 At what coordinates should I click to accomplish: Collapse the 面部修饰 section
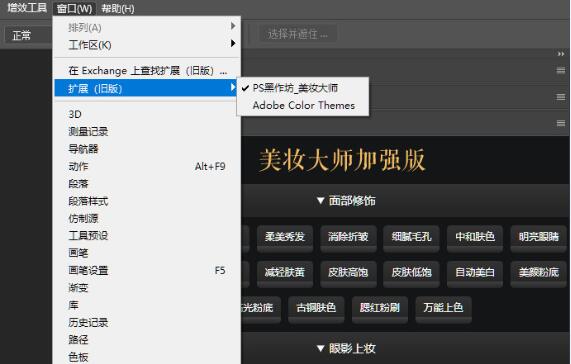click(346, 201)
